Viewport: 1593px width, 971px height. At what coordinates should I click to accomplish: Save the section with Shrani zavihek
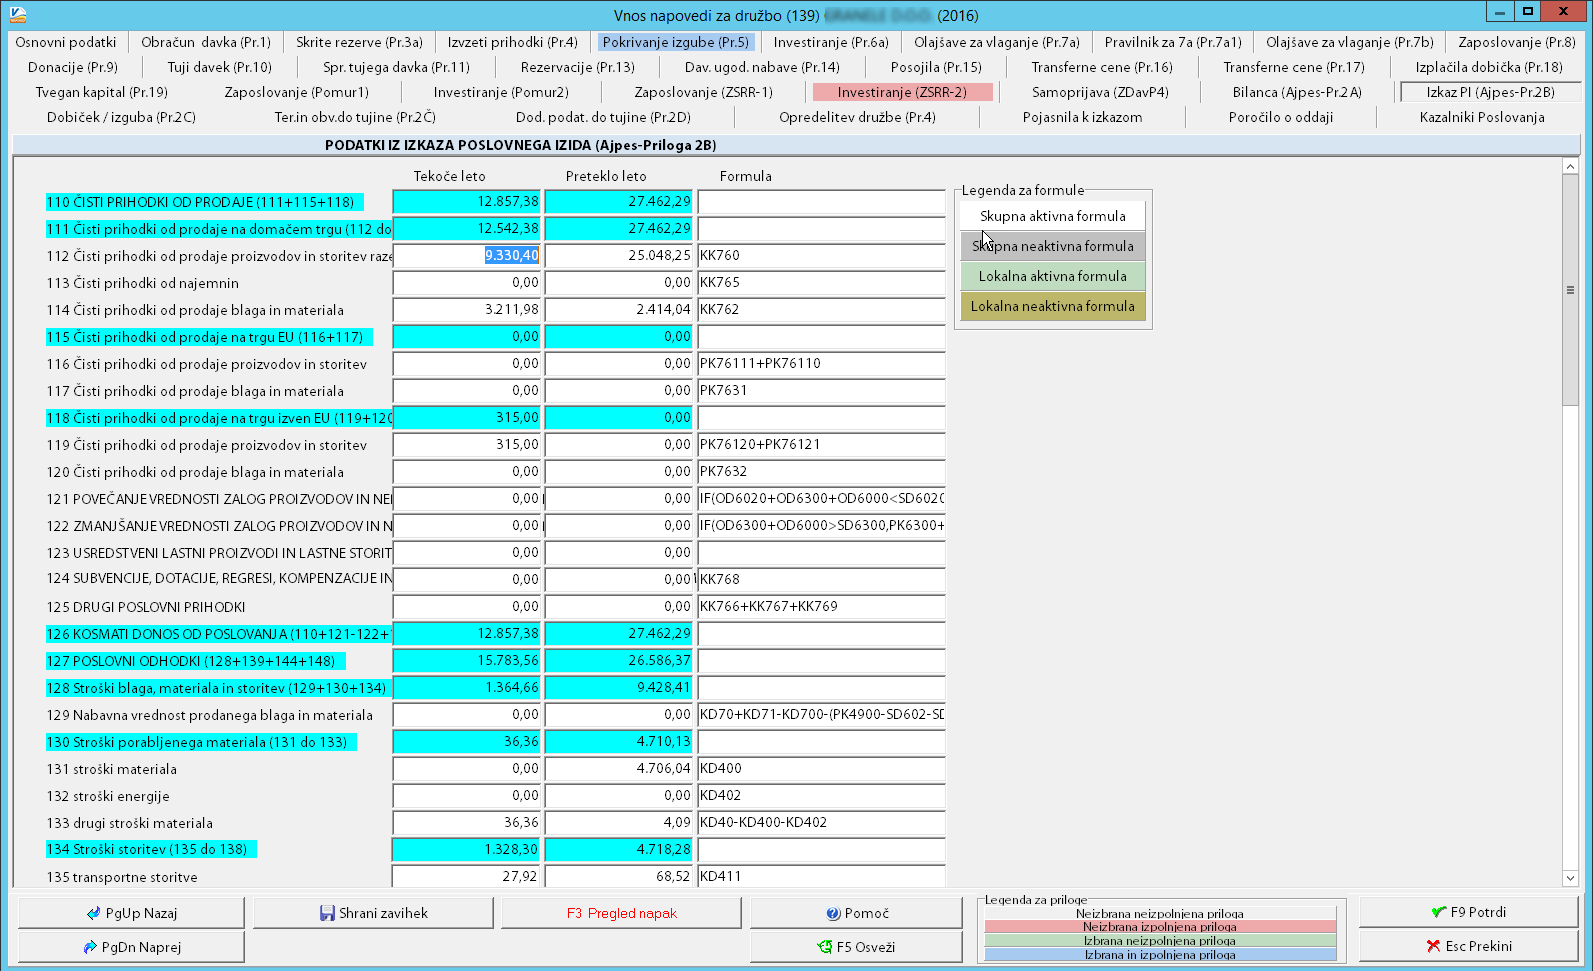click(373, 913)
